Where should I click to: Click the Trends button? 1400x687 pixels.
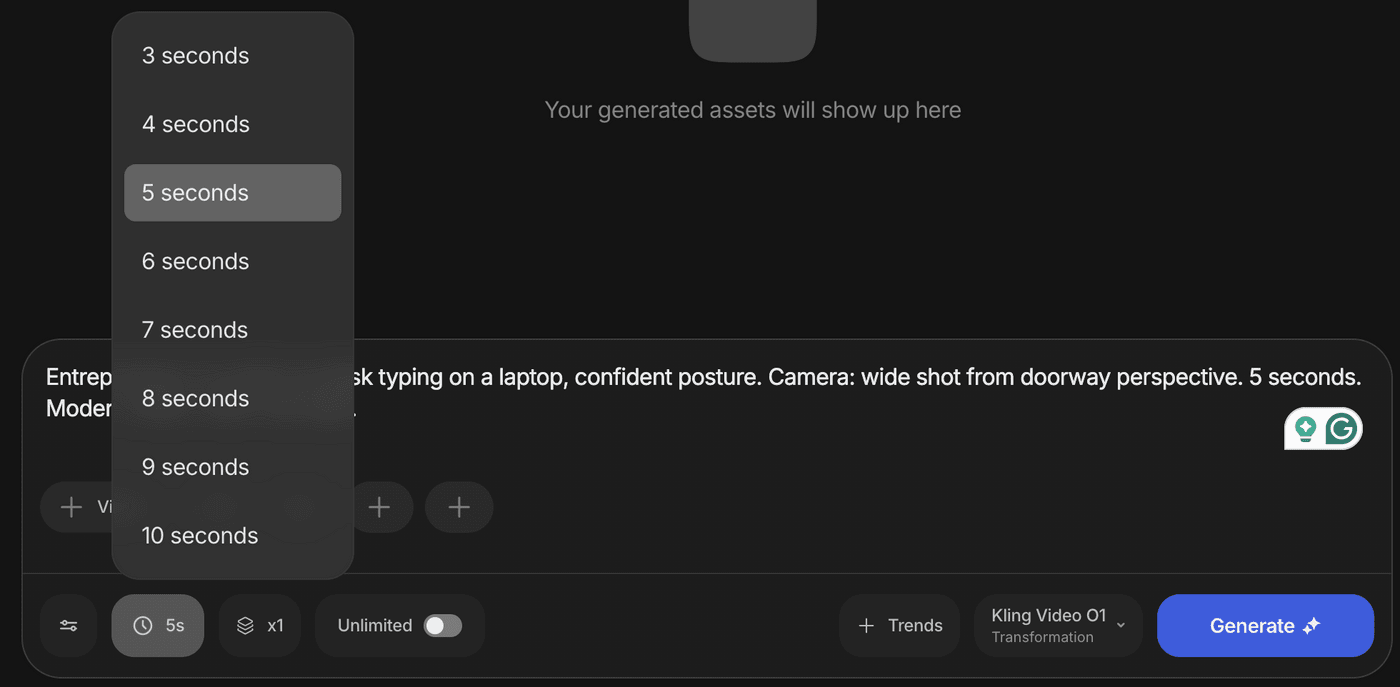(900, 626)
